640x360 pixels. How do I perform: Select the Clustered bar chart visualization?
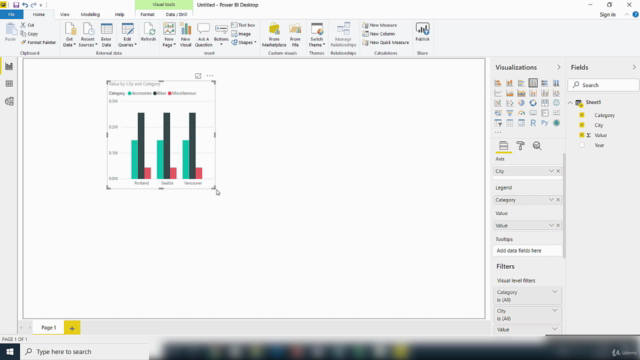point(521,83)
